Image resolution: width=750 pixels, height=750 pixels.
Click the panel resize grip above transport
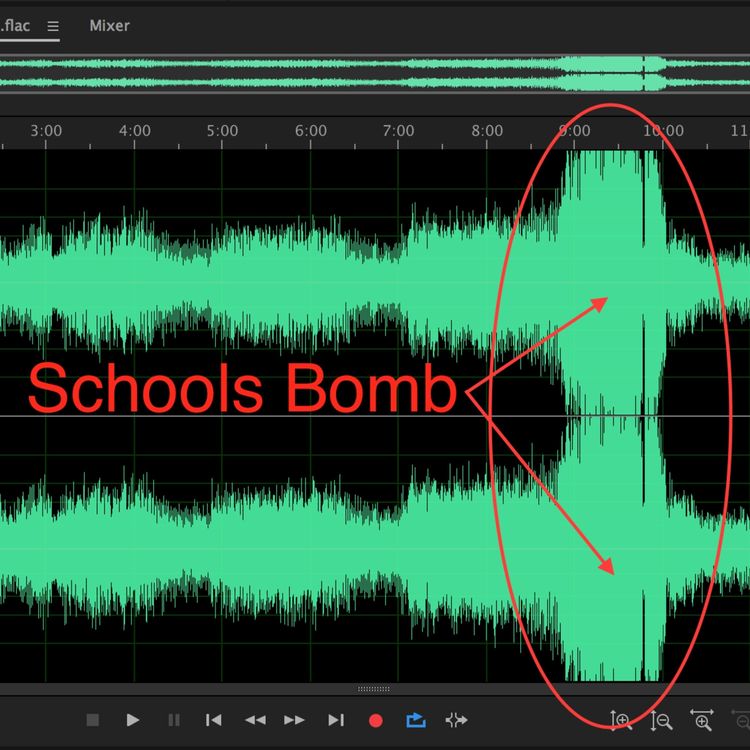[x=374, y=689]
